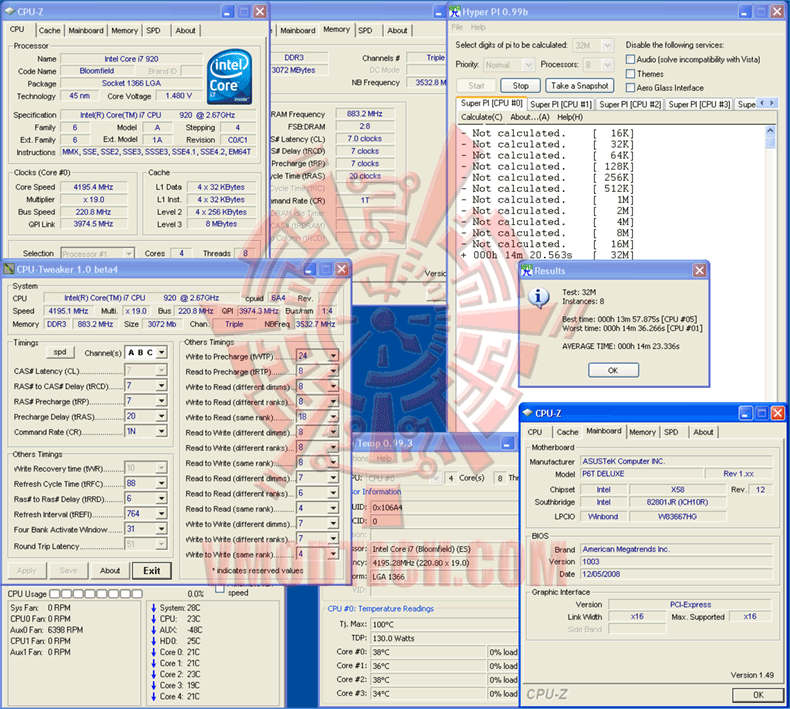Click the Core 2 temperature arrow icon
Viewport: 790px width, 709px height.
pyautogui.click(x=153, y=674)
